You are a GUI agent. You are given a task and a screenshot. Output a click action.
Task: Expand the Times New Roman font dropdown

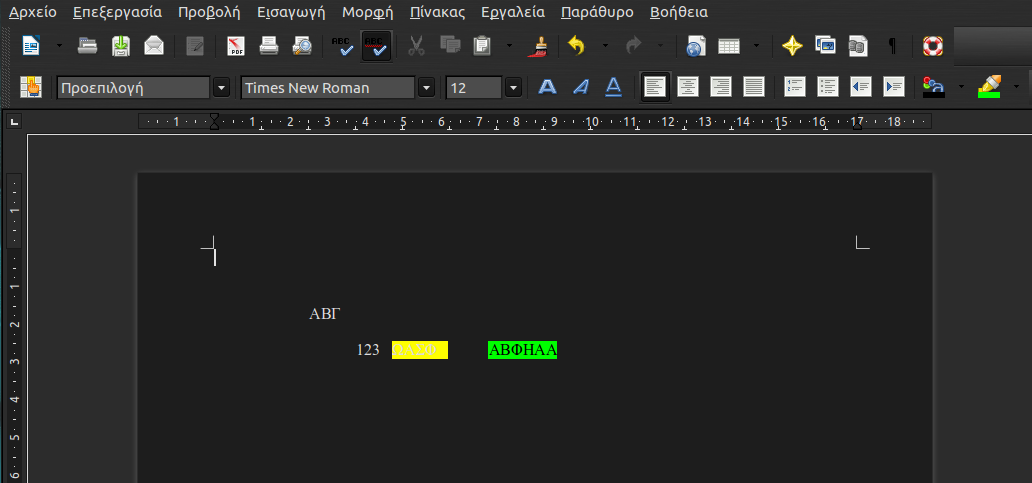pos(427,88)
